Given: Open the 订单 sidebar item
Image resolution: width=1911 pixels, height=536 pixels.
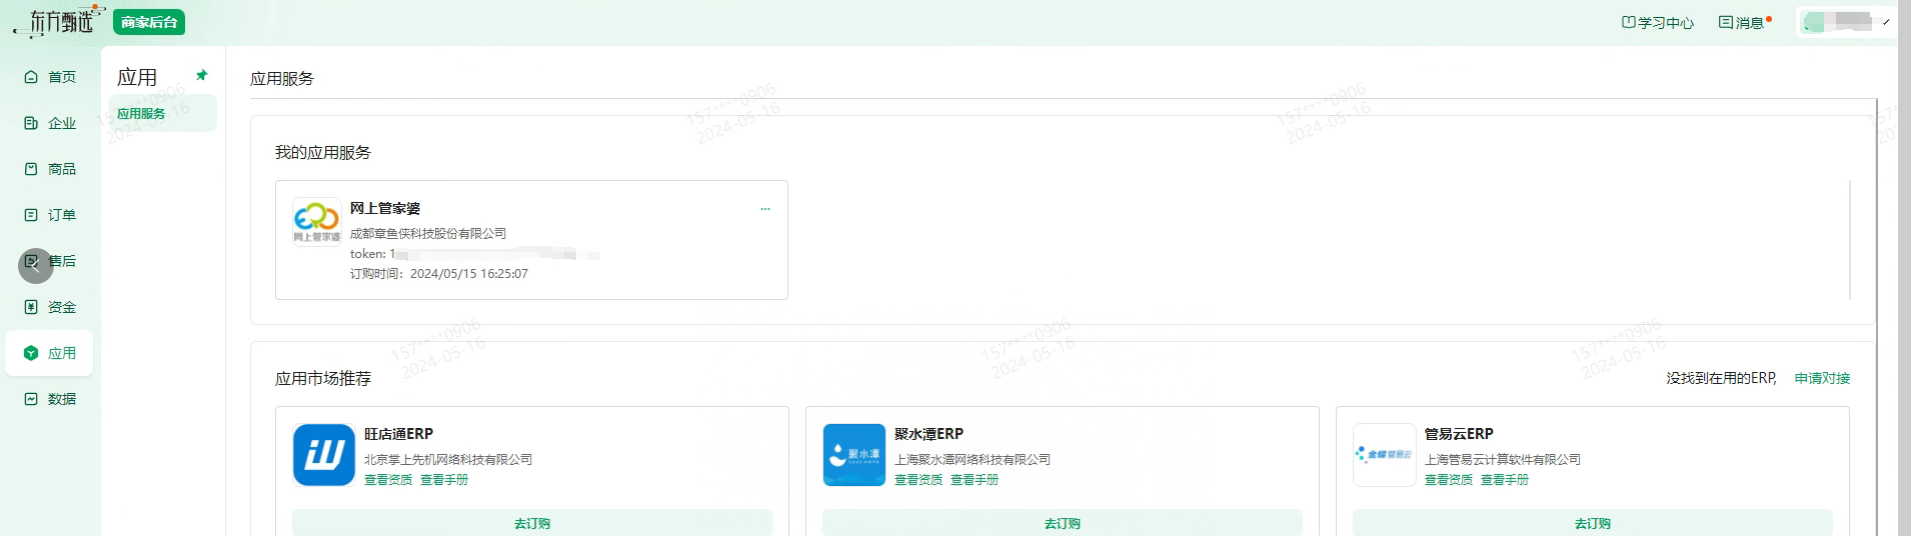Looking at the screenshot, I should click(50, 215).
